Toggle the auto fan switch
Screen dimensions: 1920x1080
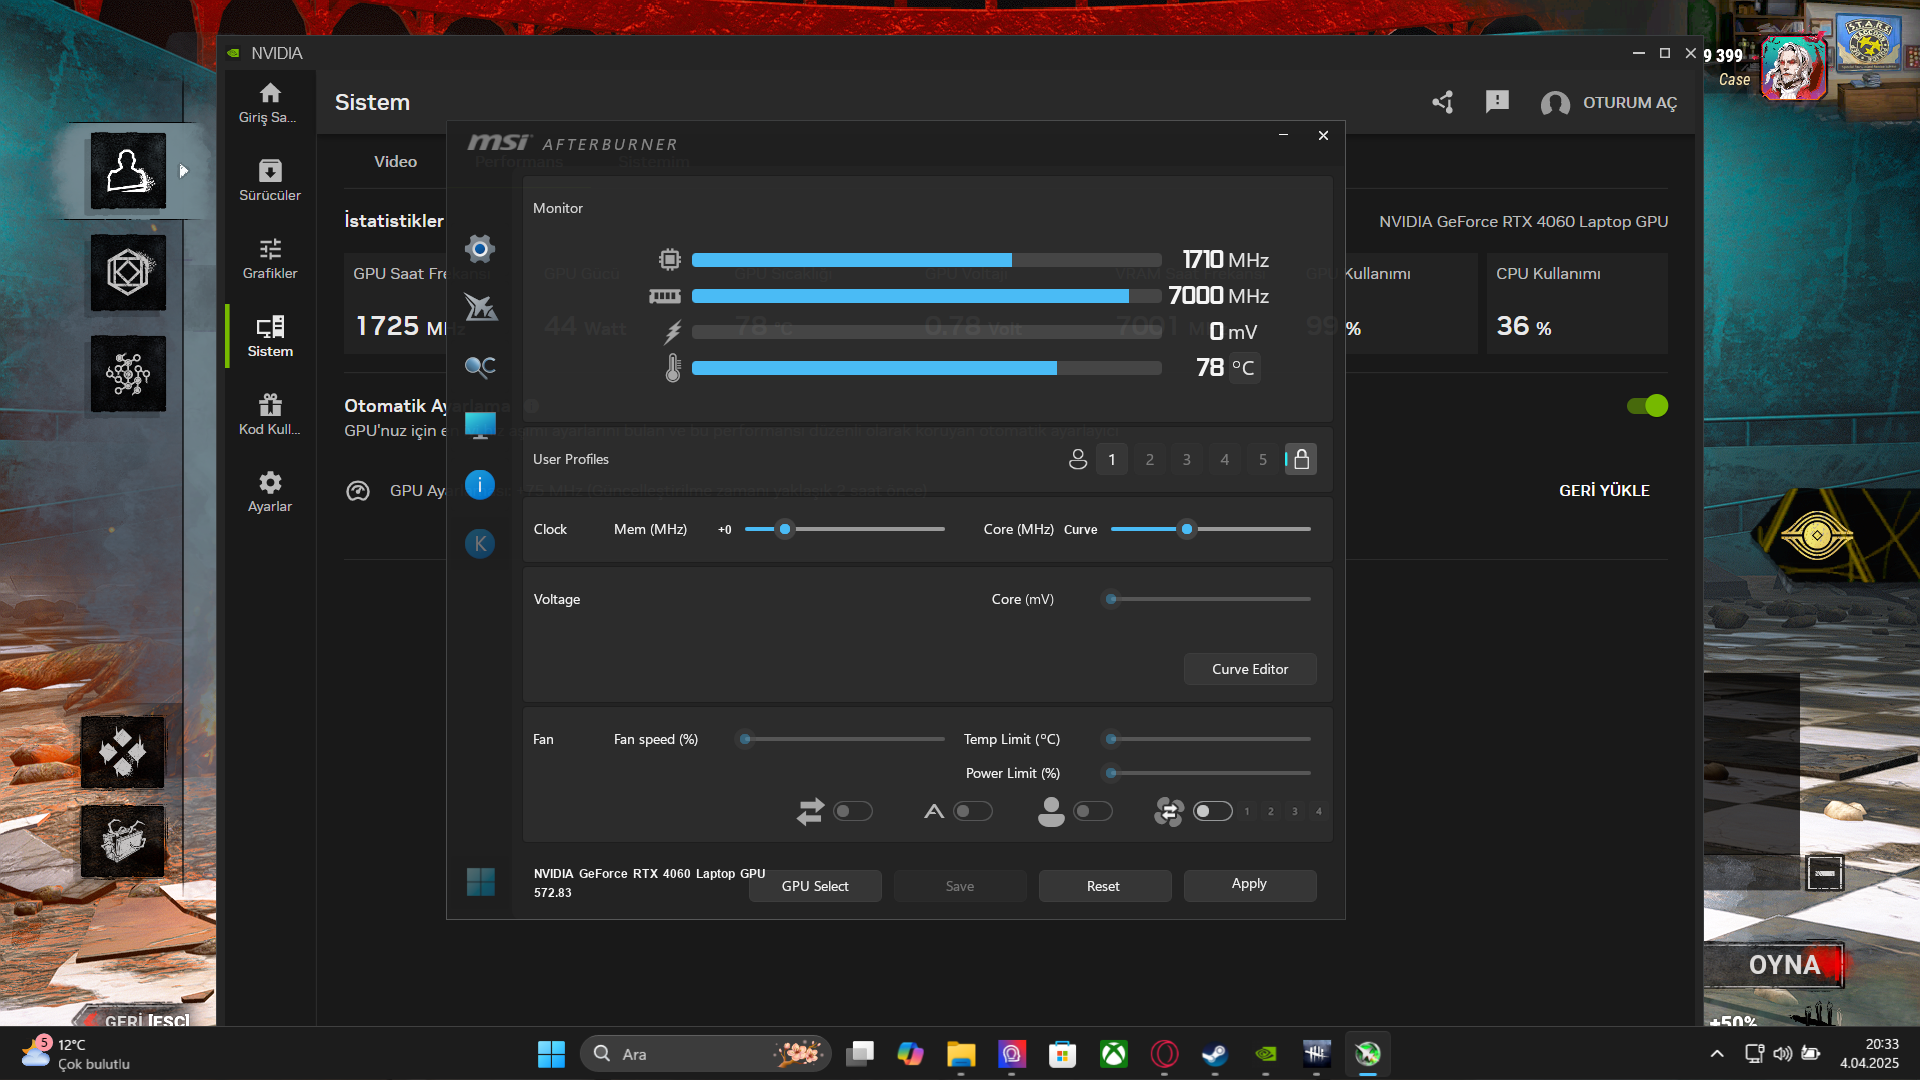(x=972, y=811)
